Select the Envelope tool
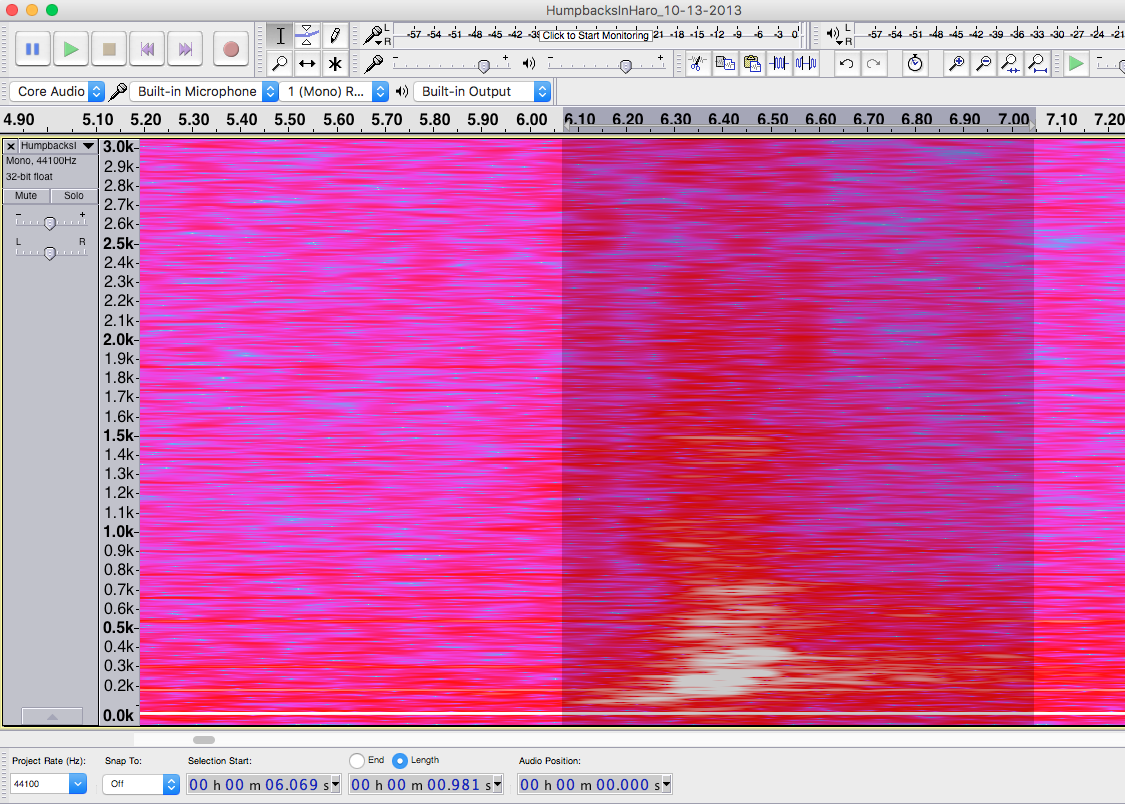Viewport: 1125px width, 804px height. coord(308,36)
